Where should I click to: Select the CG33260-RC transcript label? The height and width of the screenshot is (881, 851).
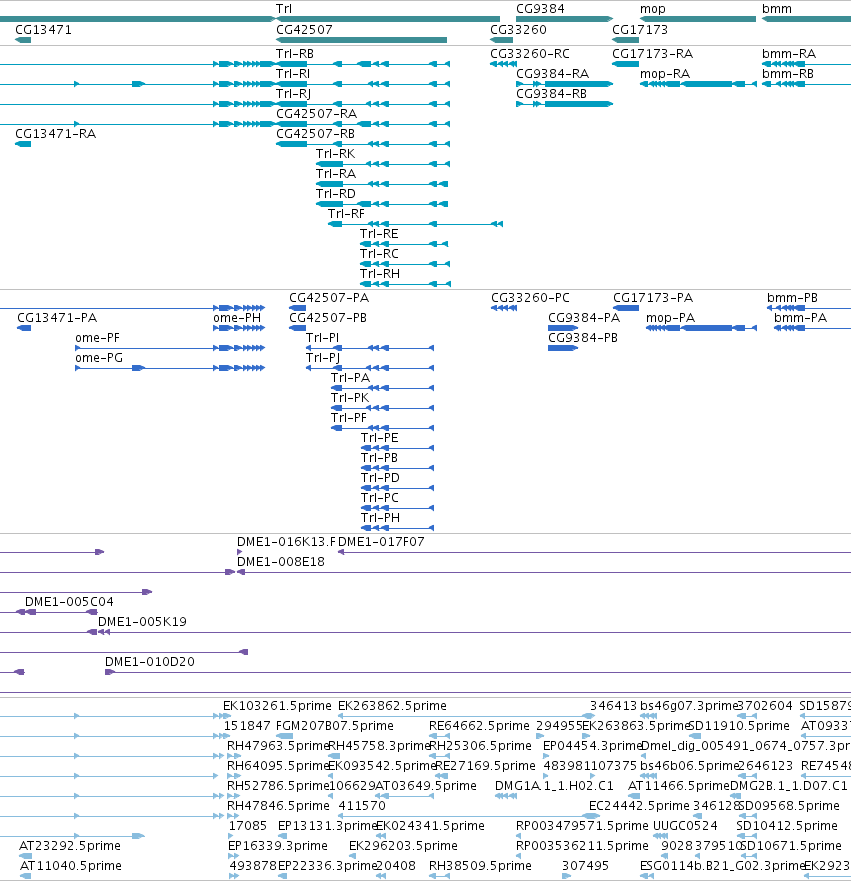[530, 54]
